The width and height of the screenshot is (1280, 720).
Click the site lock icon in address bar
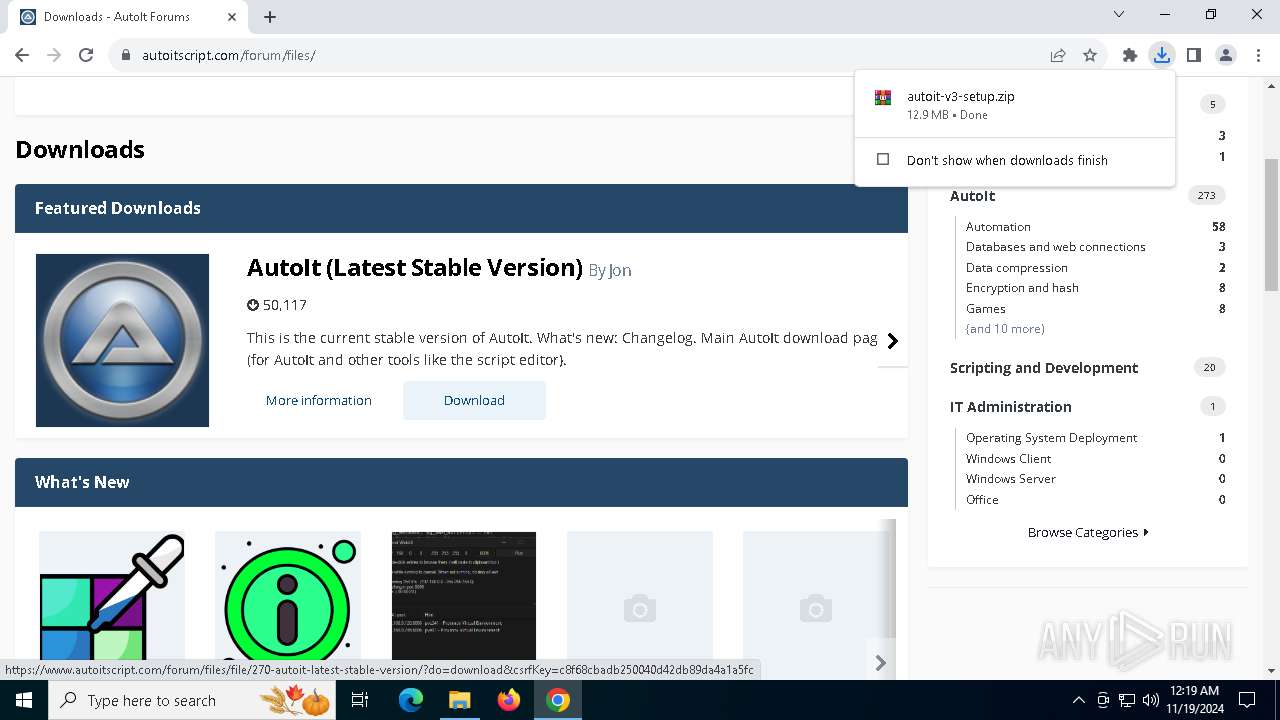(126, 55)
